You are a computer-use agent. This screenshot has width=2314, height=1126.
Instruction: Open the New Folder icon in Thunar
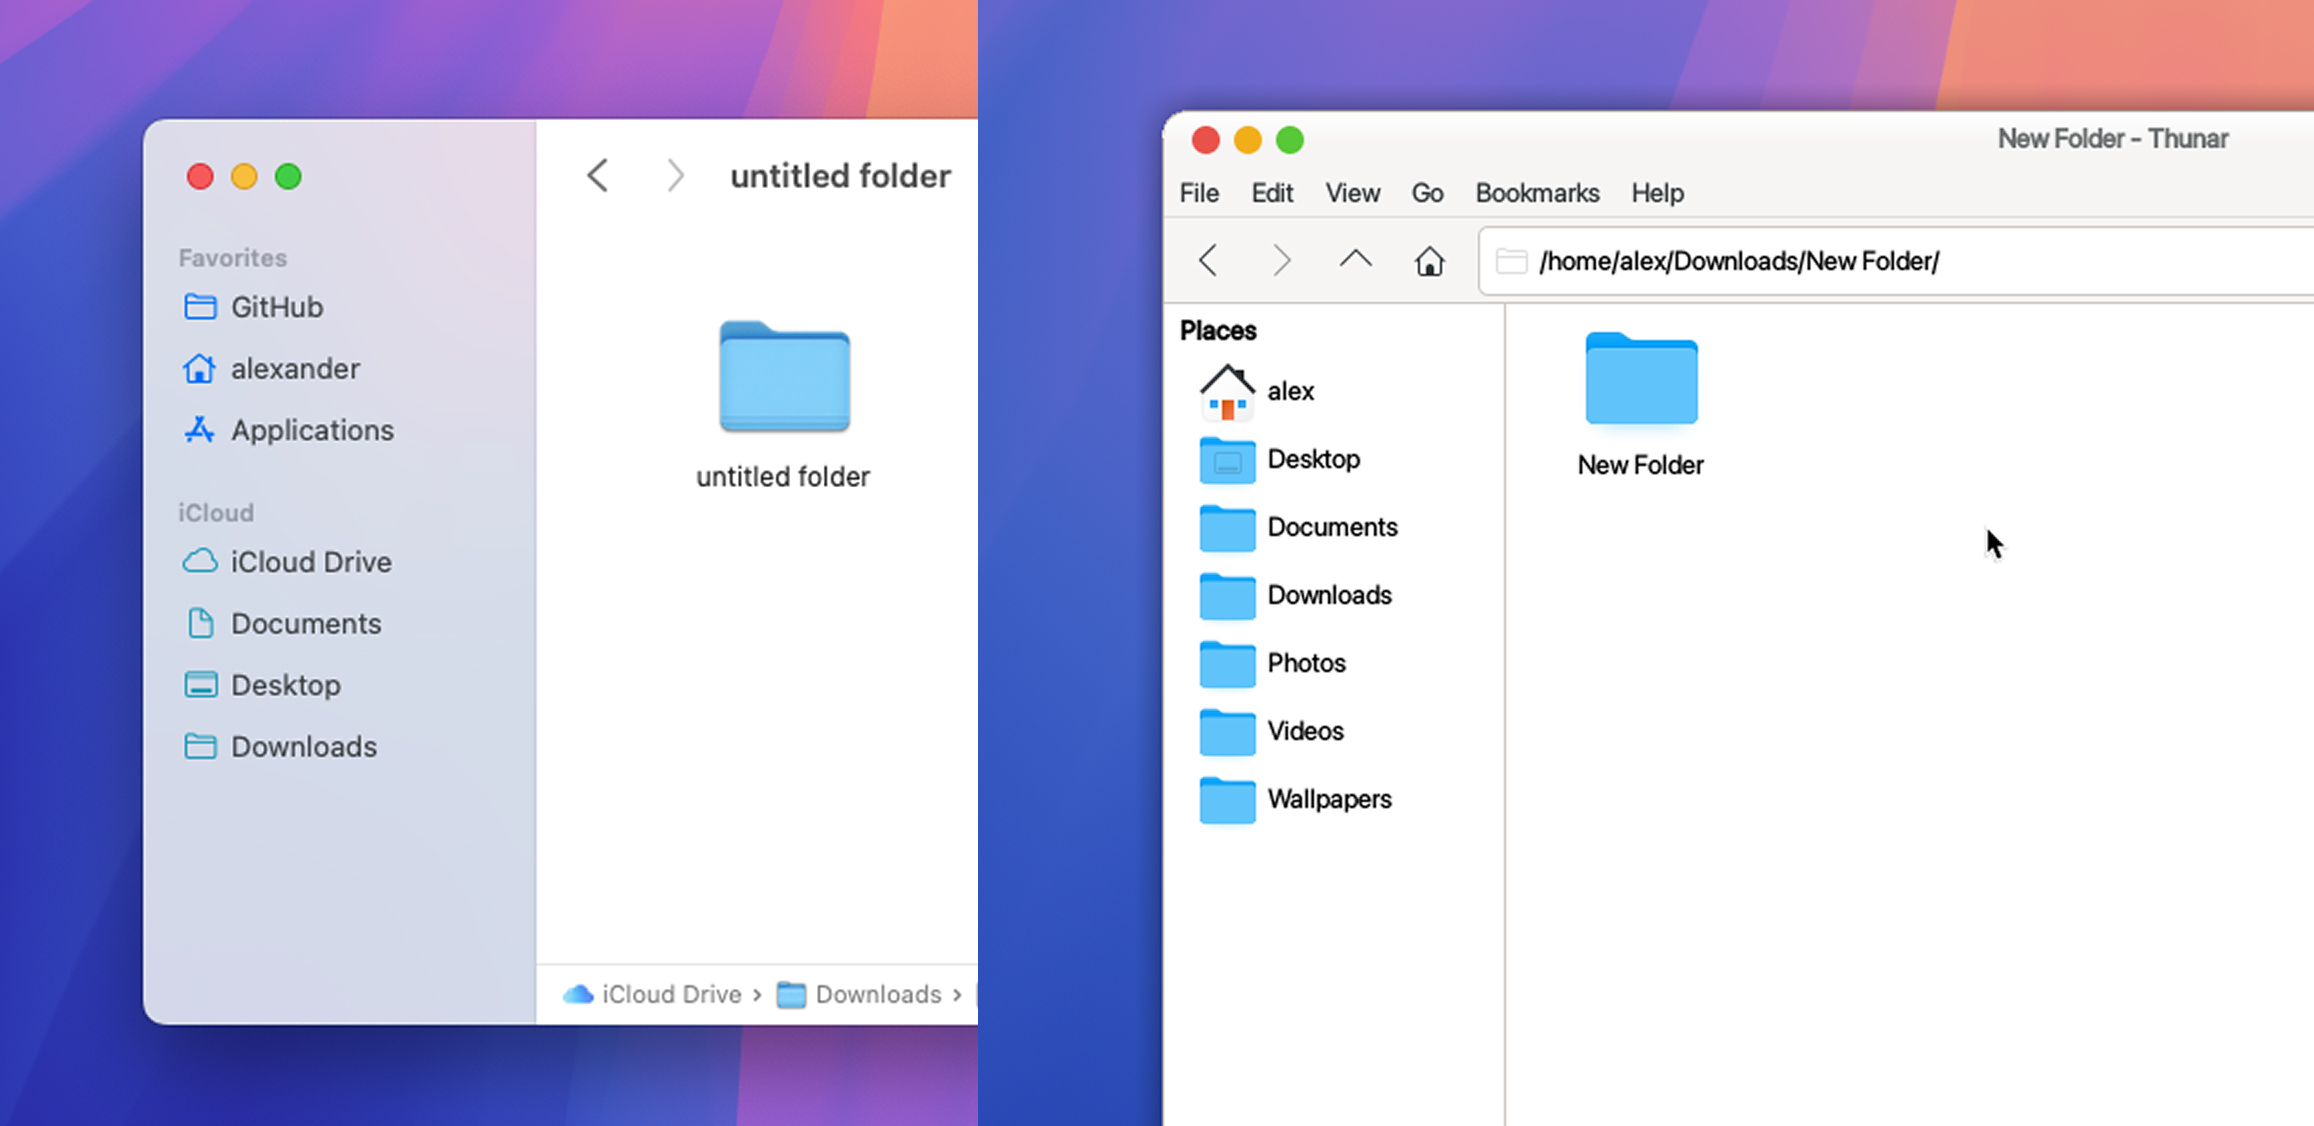click(1641, 382)
